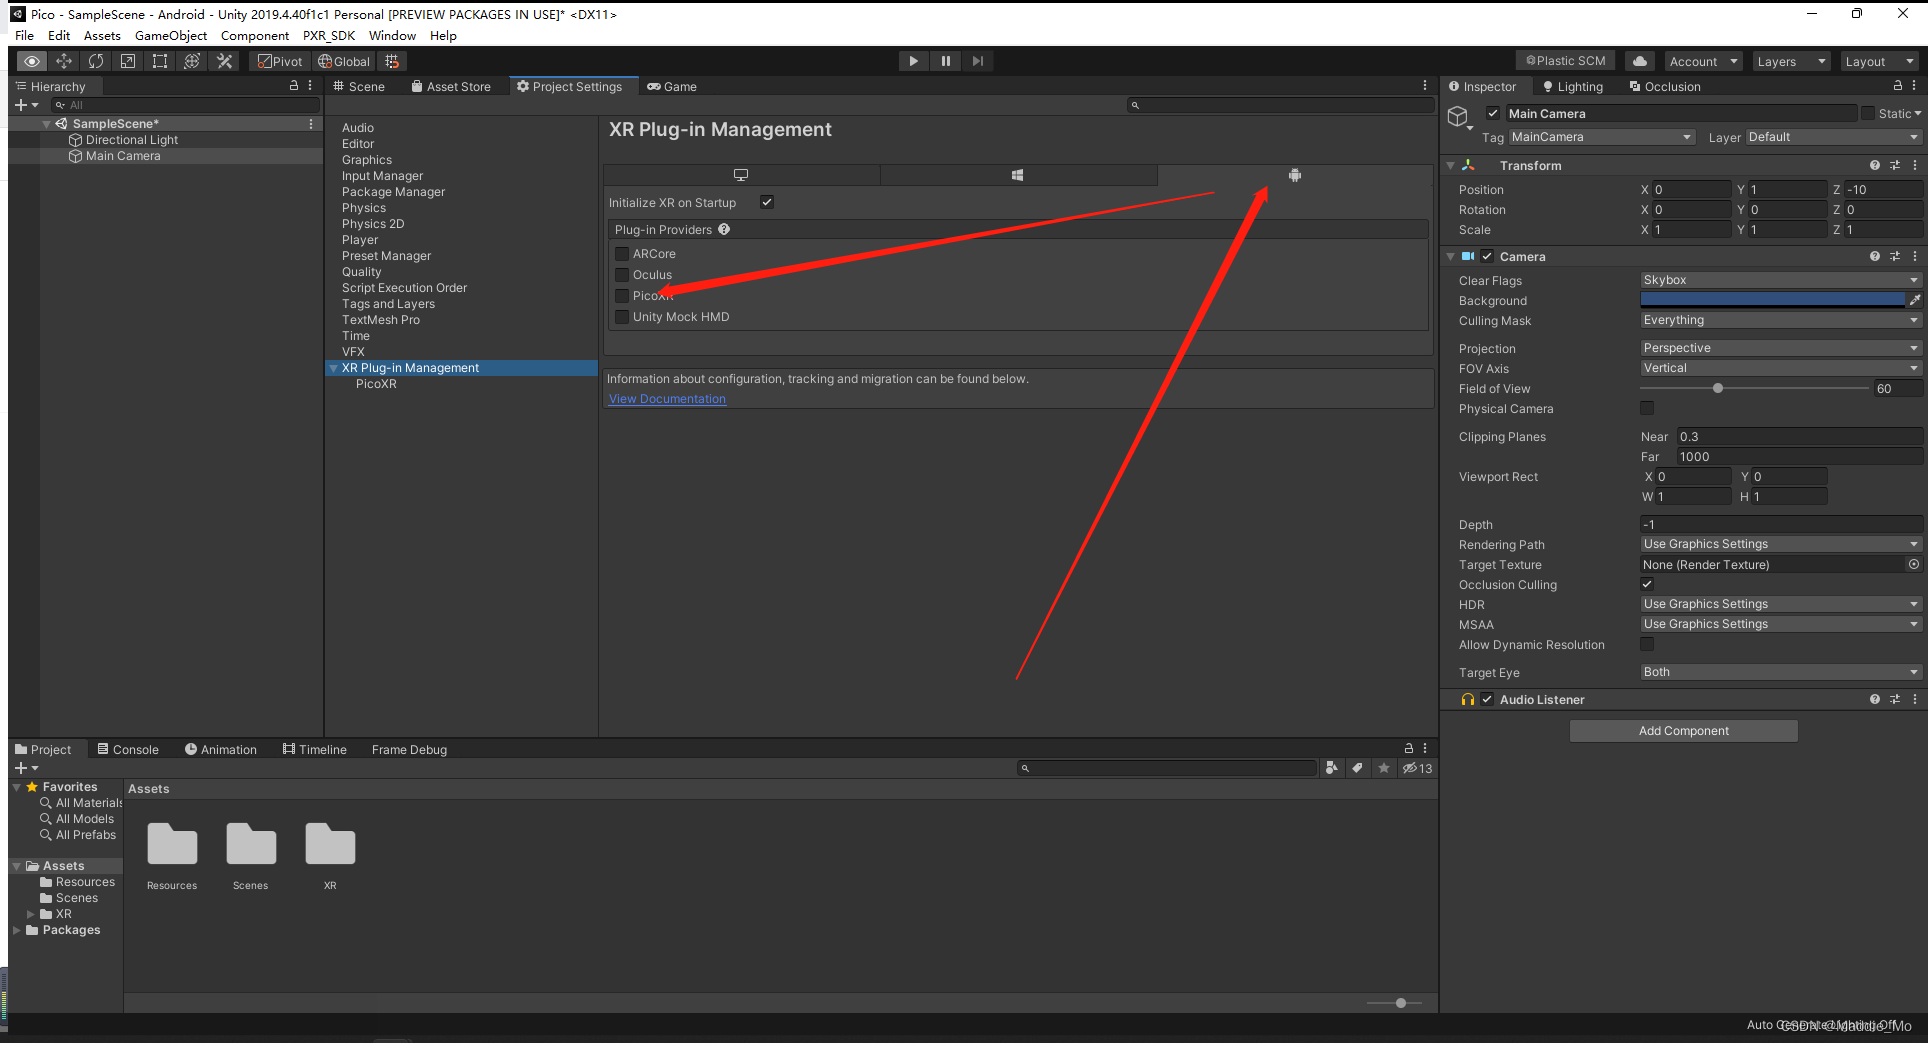The width and height of the screenshot is (1928, 1043).
Task: Switch to the Lighting tab
Action: coord(1573,86)
